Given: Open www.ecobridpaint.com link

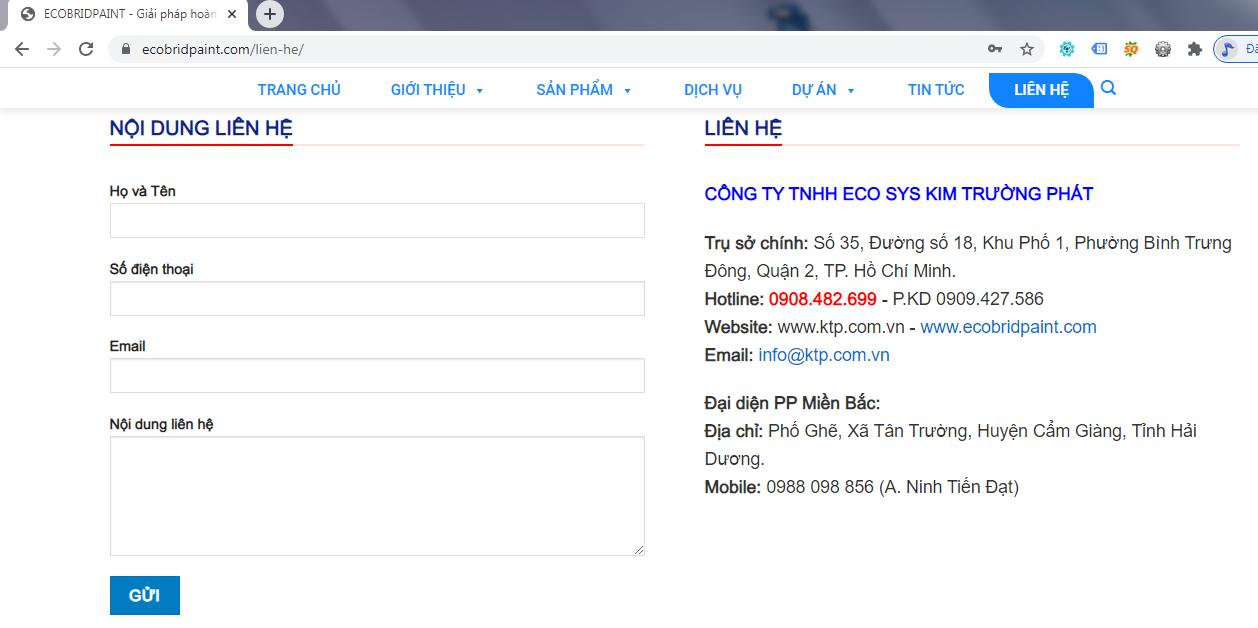Looking at the screenshot, I should coord(1008,327).
